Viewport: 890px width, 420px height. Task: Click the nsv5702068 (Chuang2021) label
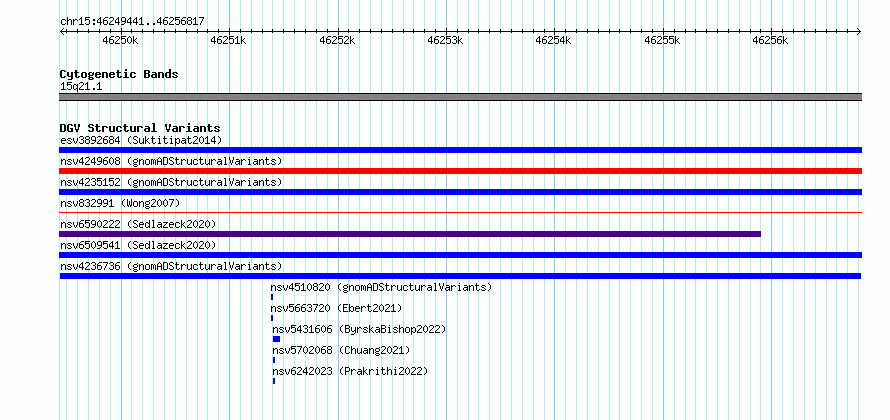point(341,350)
